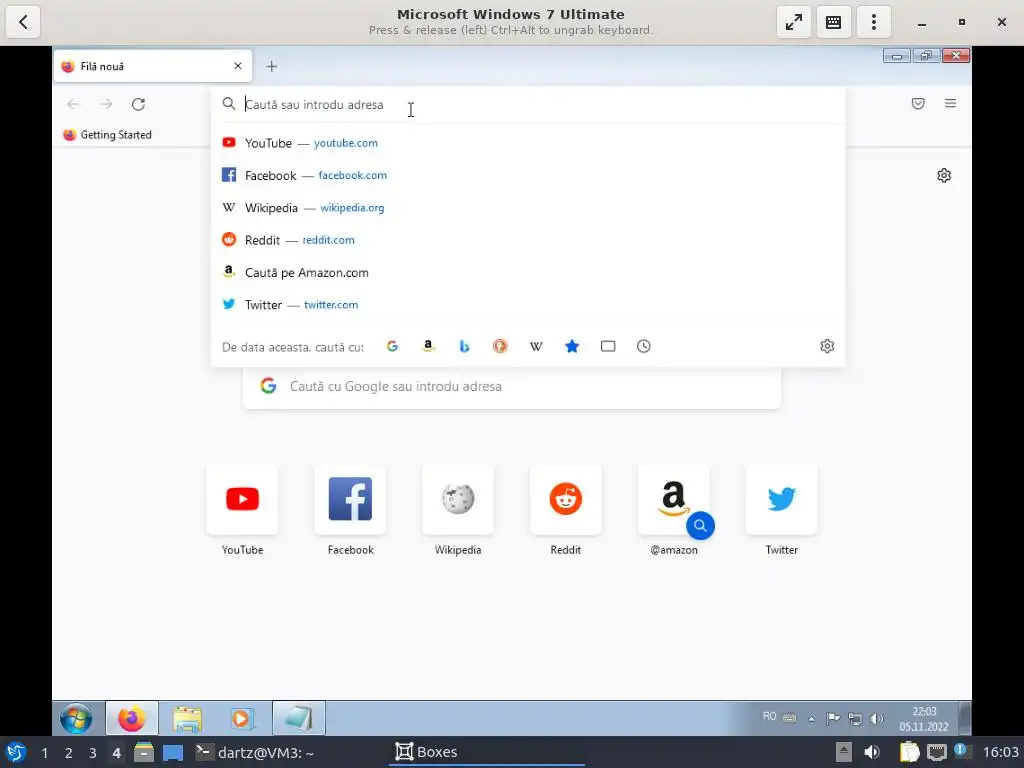Toggle fullscreen in the Boxes header
Screen dimensions: 1024x768
pos(793,22)
